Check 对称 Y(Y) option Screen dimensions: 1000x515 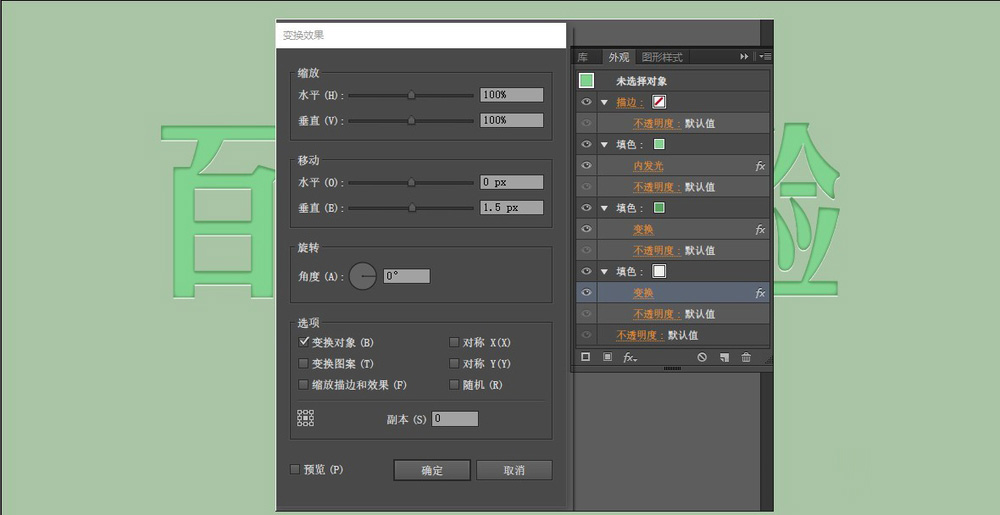(x=454, y=363)
